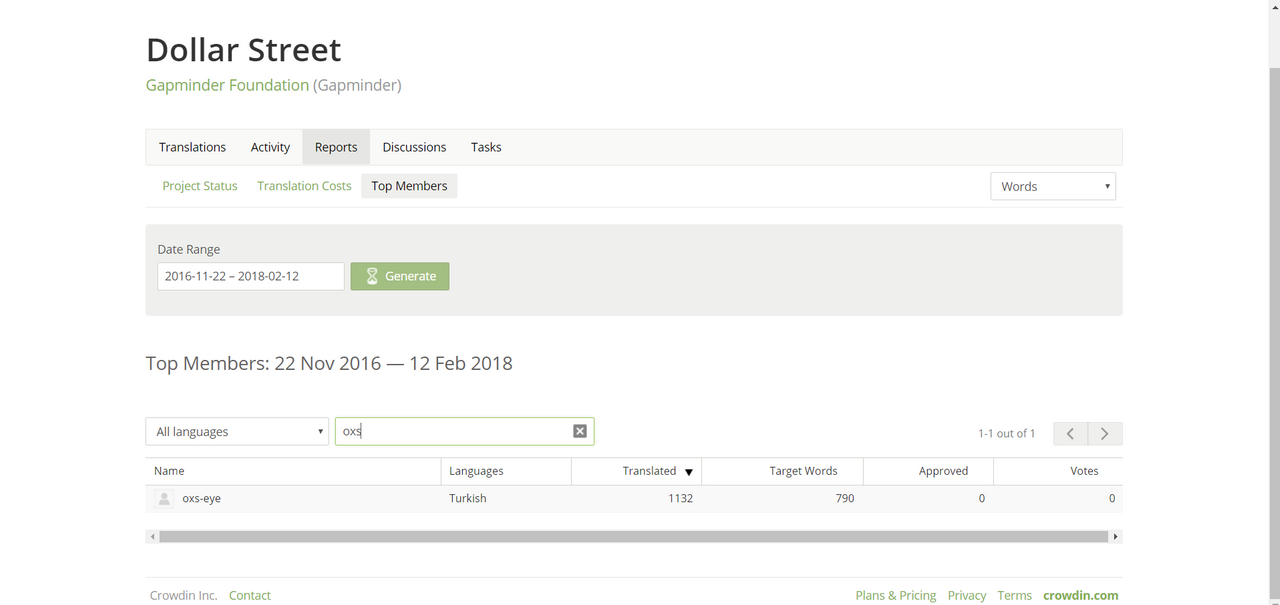Go to previous page arrow
Viewport: 1280px width, 605px height.
[1070, 433]
